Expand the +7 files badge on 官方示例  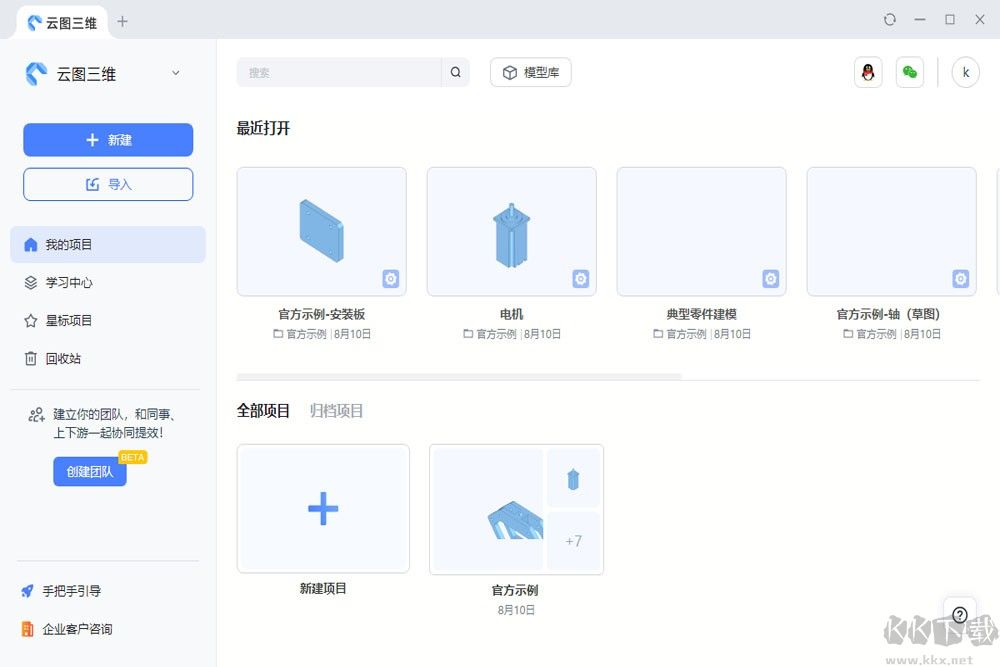pos(574,541)
